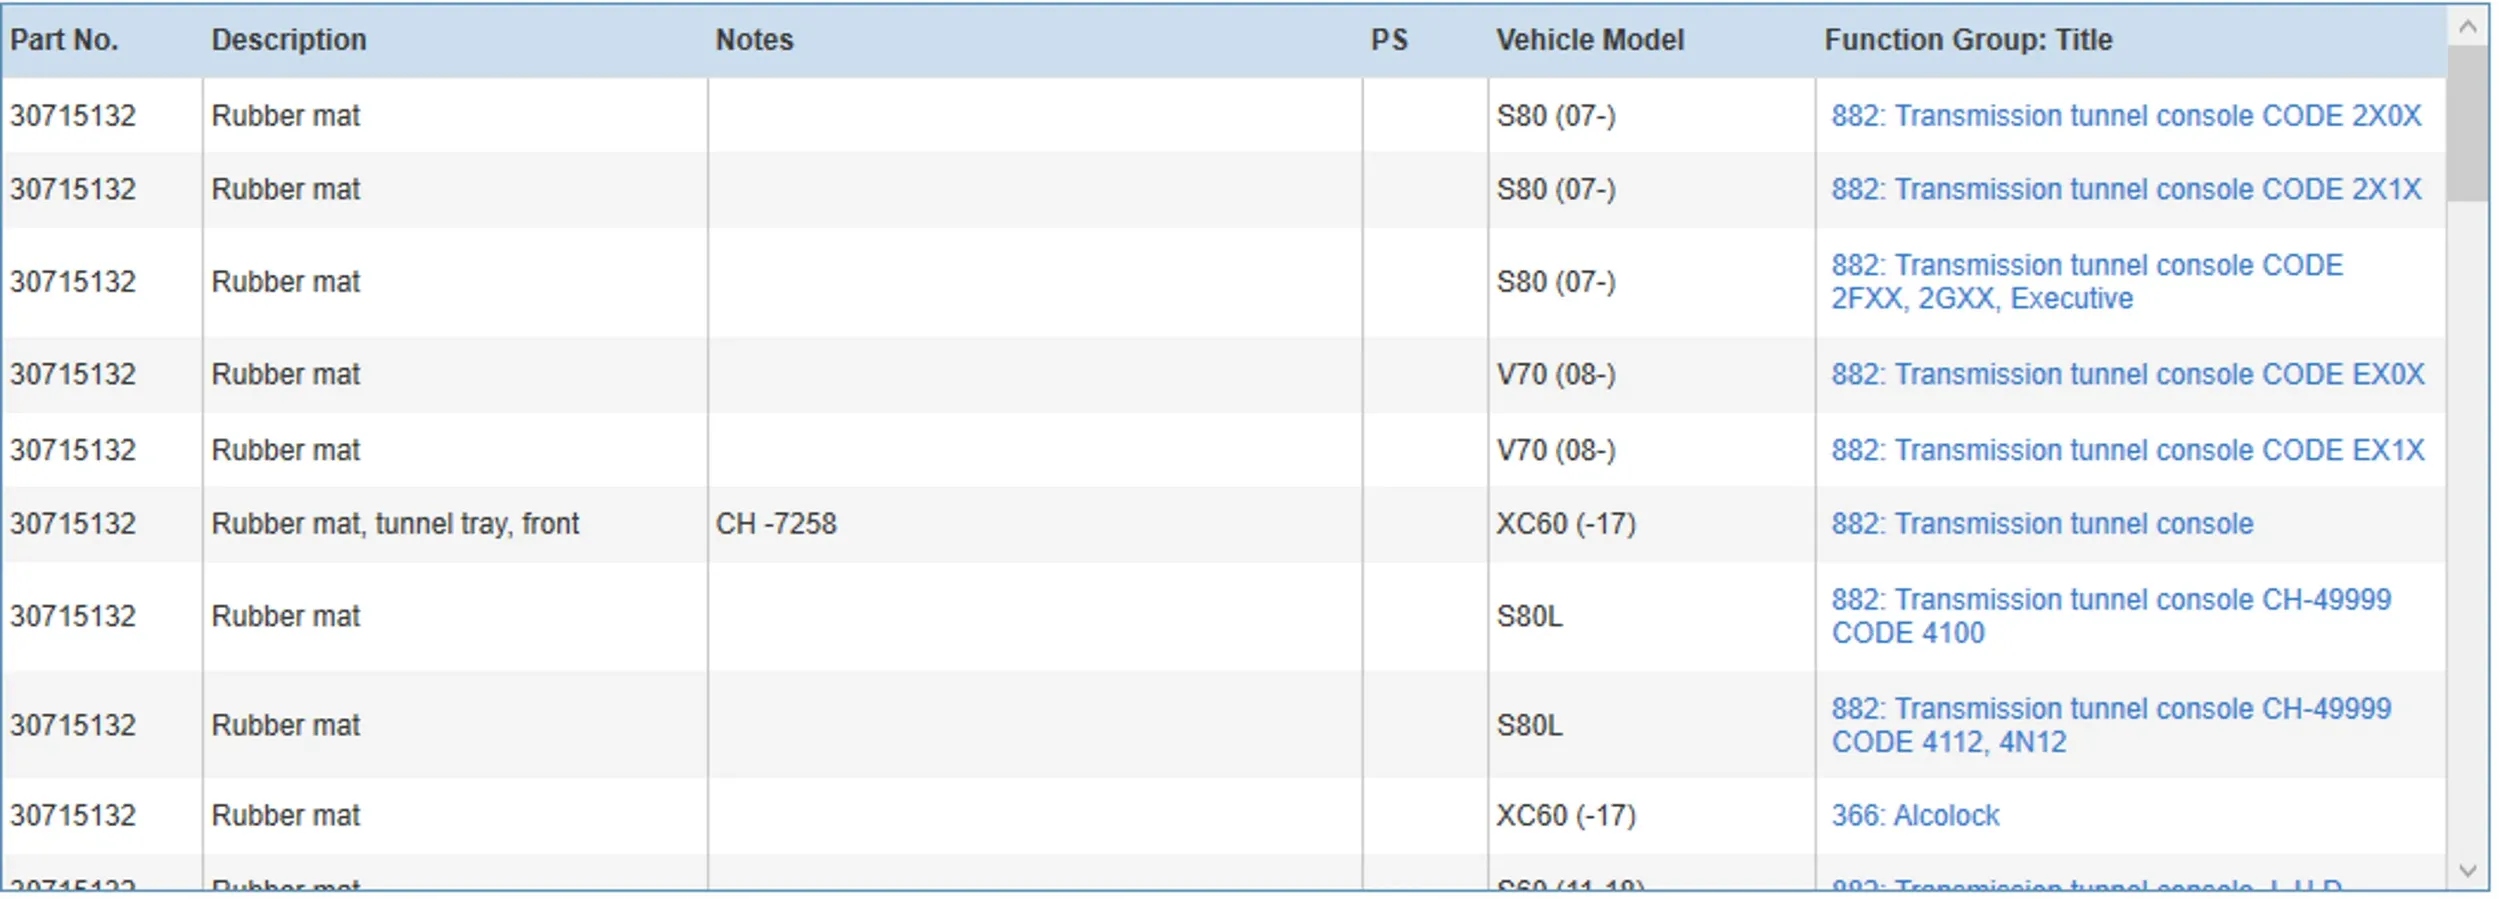Open Transmission tunnel console CODE EX1X link
2500x899 pixels.
pos(2127,451)
